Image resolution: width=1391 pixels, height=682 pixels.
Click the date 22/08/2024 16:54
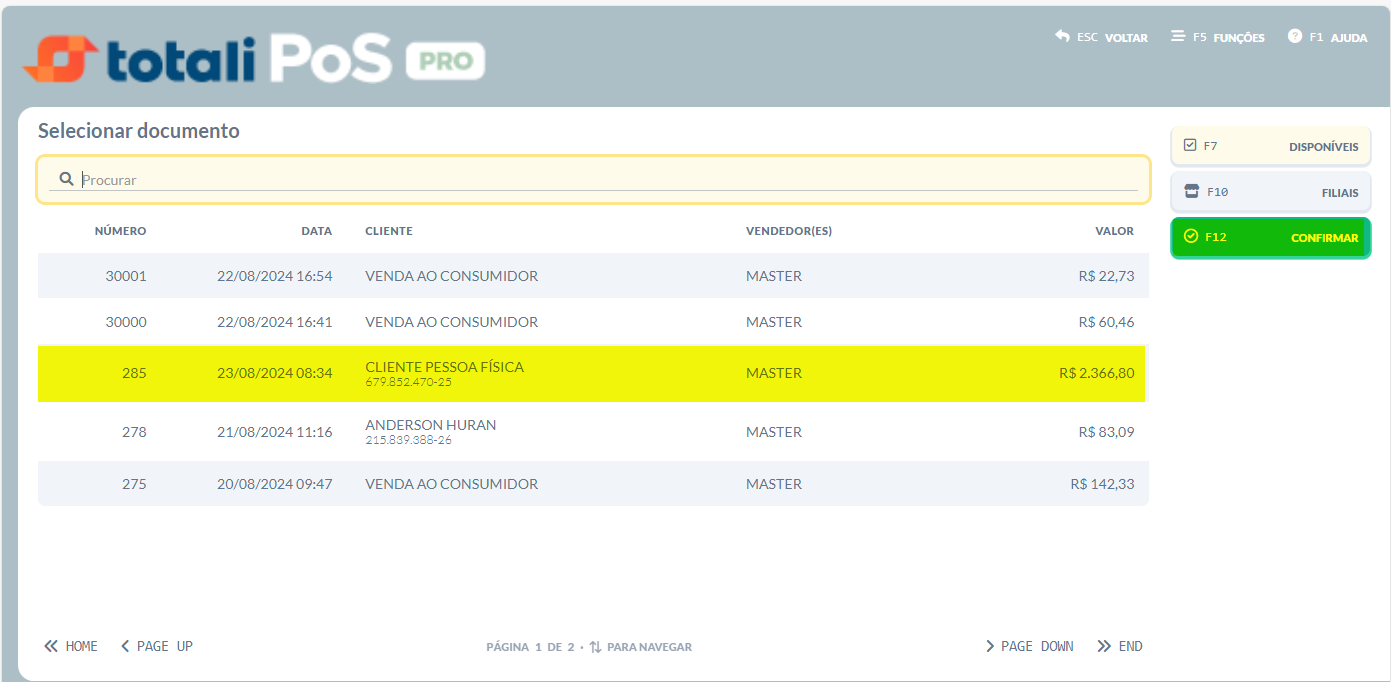click(x=275, y=276)
